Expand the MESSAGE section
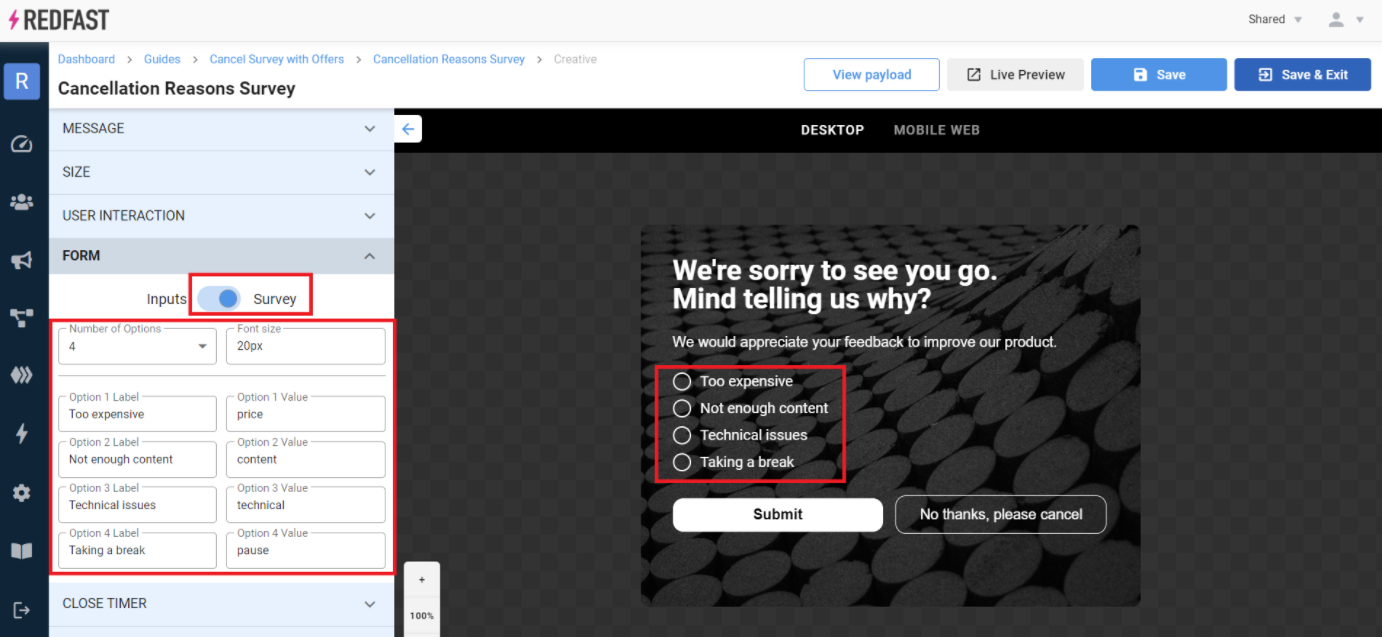This screenshot has height=637, width=1382. (x=221, y=129)
